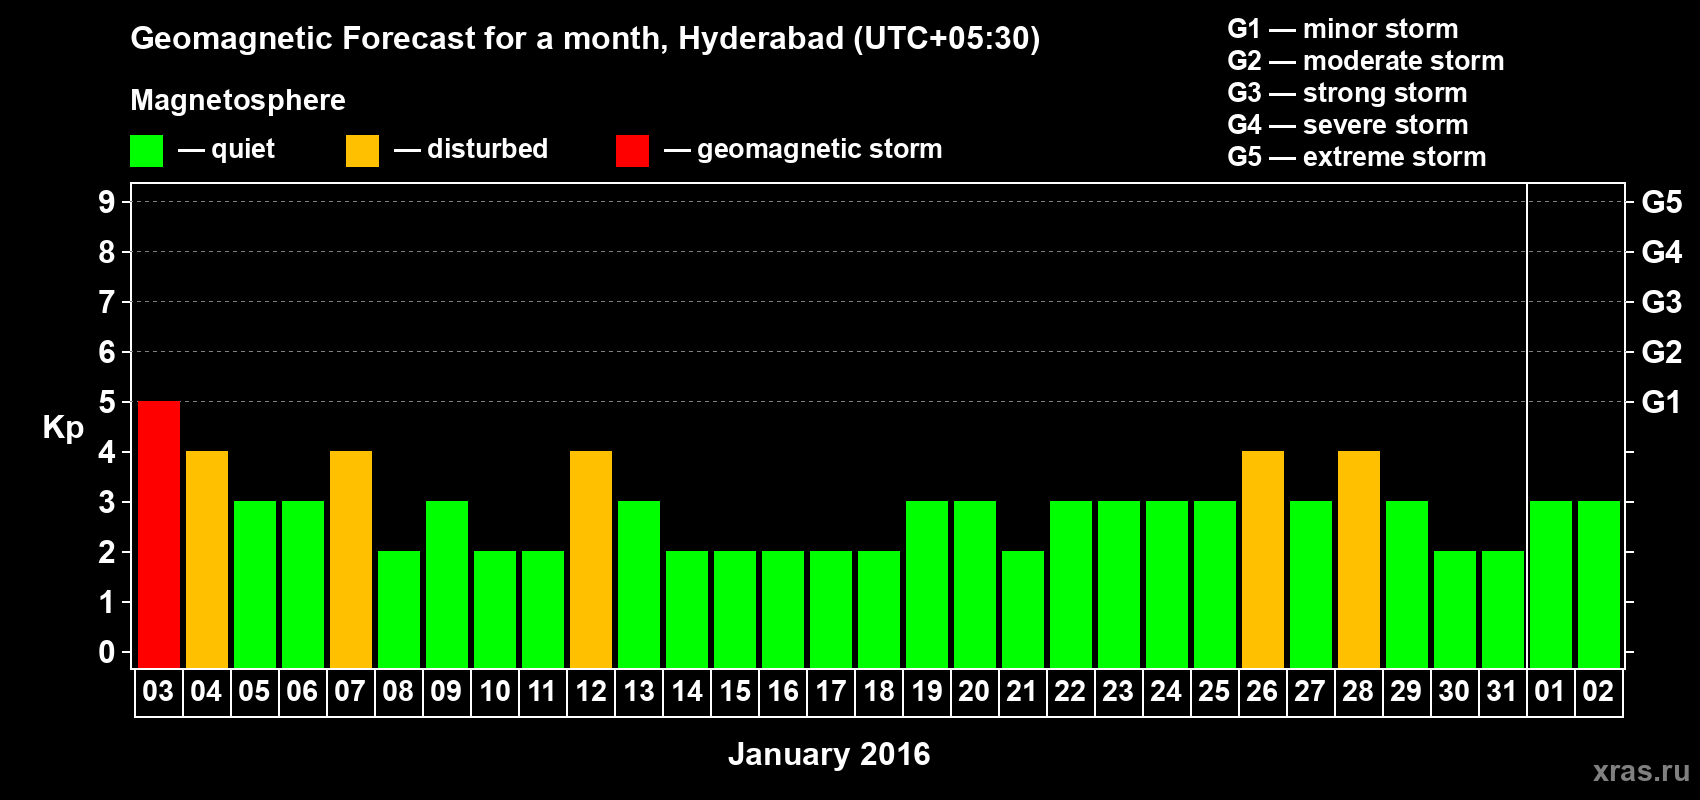Select the green bar for day 08

pyautogui.click(x=399, y=609)
